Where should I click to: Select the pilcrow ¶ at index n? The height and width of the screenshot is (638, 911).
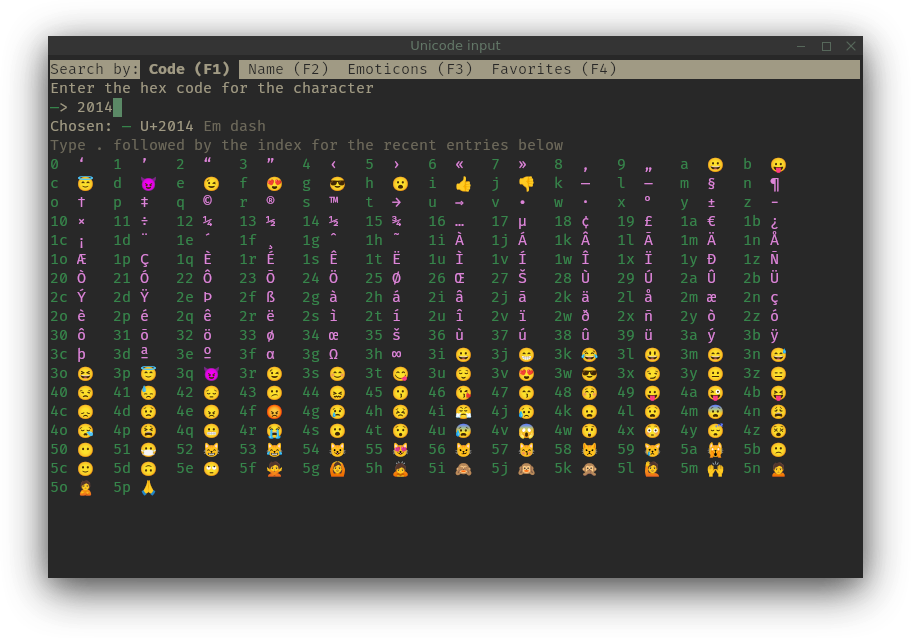click(774, 184)
